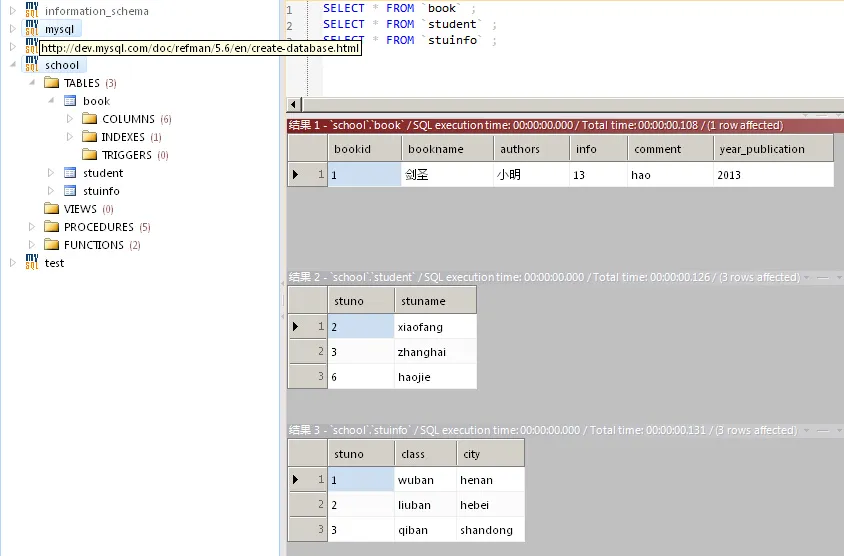The height and width of the screenshot is (556, 844).
Task: Expand the information_schema database node
Action: [x=13, y=11]
